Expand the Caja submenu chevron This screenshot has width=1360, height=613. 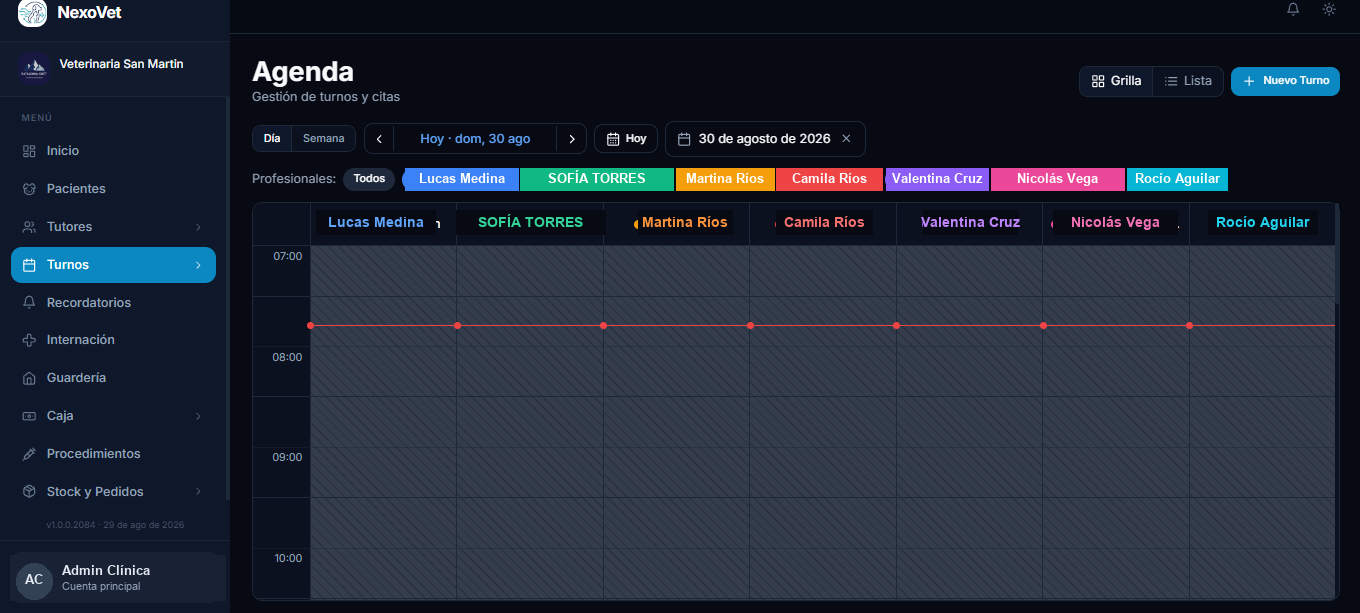(198, 416)
